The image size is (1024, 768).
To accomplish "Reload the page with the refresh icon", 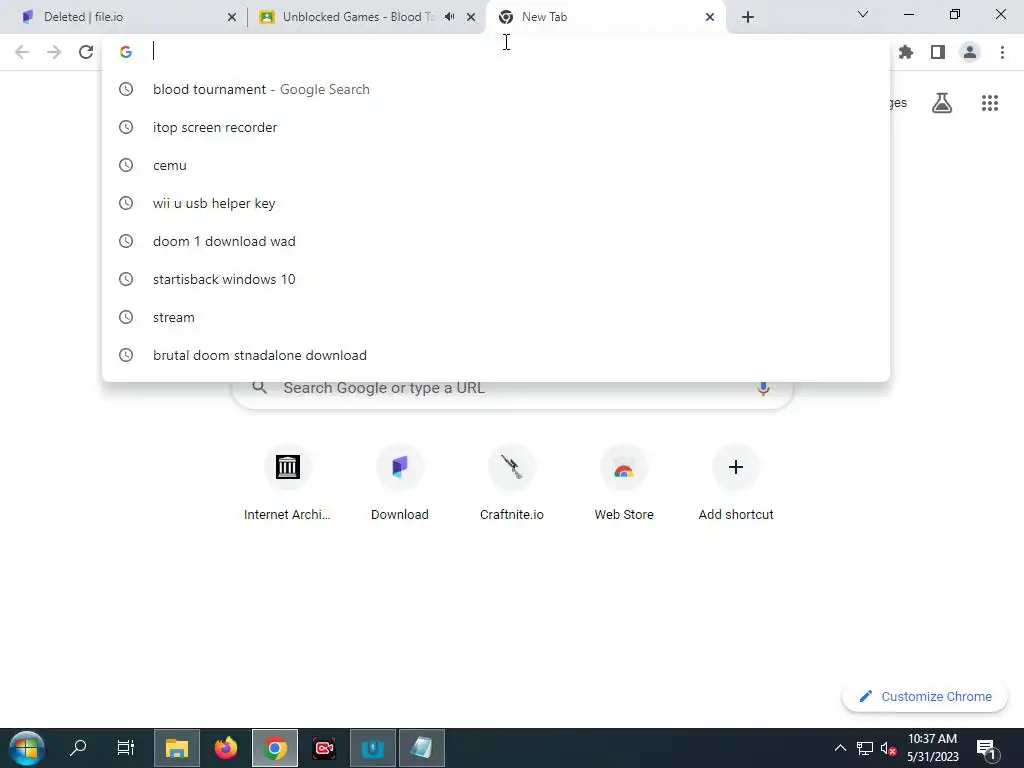I will 86,52.
